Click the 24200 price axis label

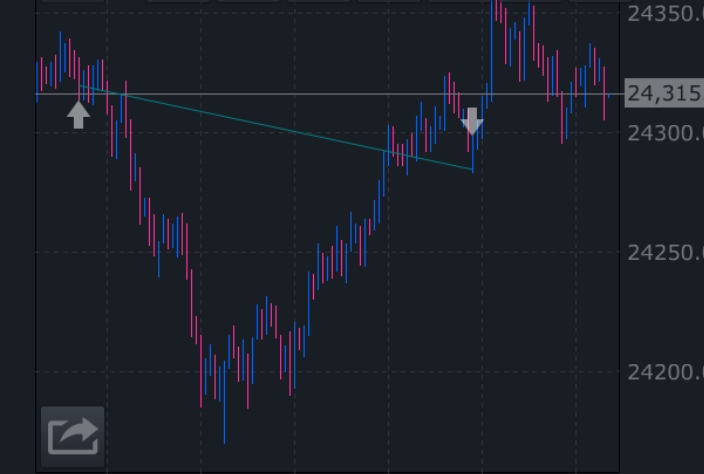[665, 372]
